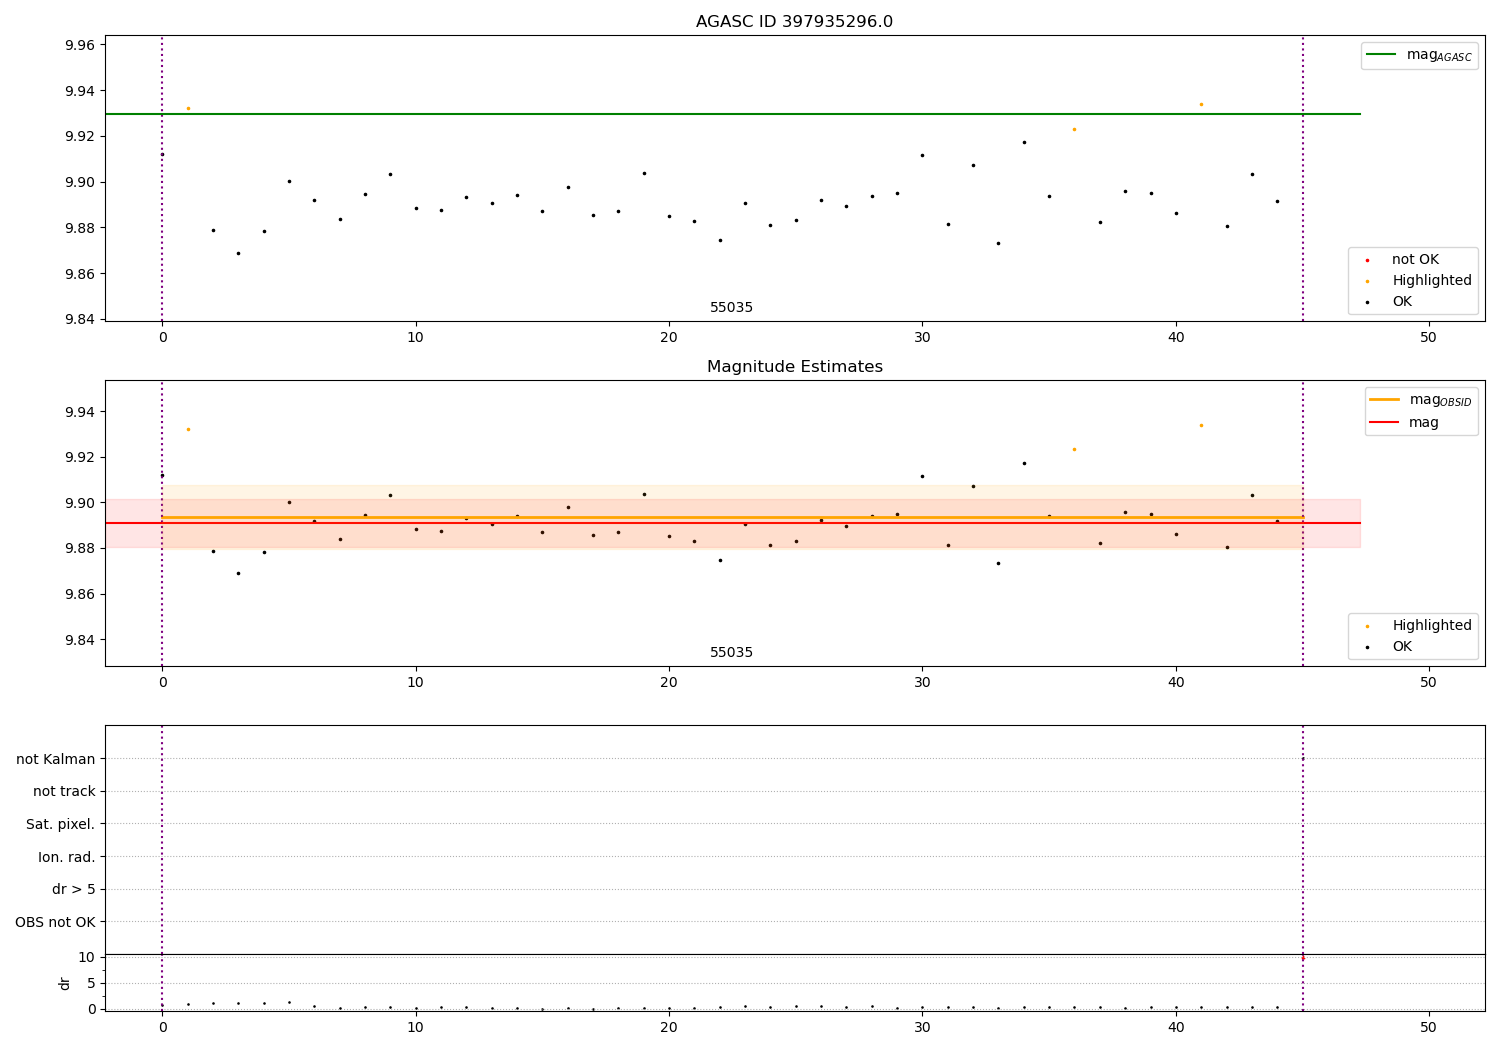
Task: Click the 9.86 tick label of middle plot
Action: [x=79, y=595]
